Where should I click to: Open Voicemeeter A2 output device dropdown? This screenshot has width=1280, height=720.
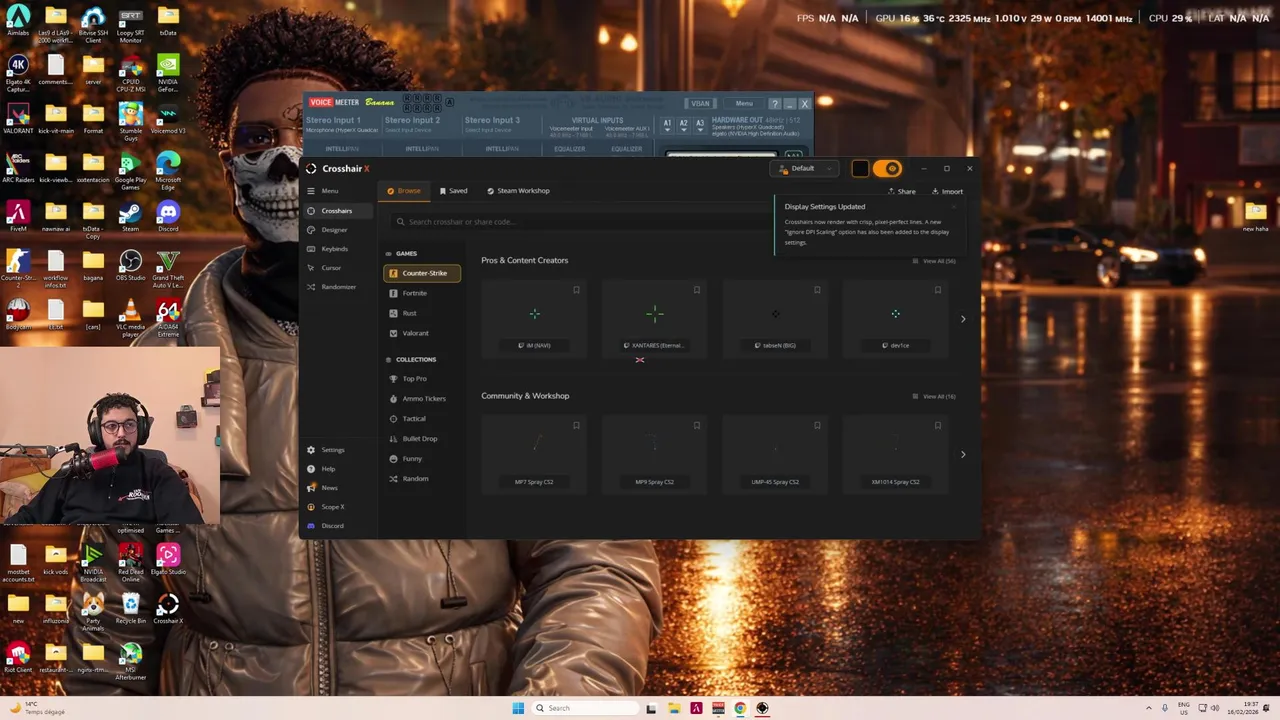[684, 125]
